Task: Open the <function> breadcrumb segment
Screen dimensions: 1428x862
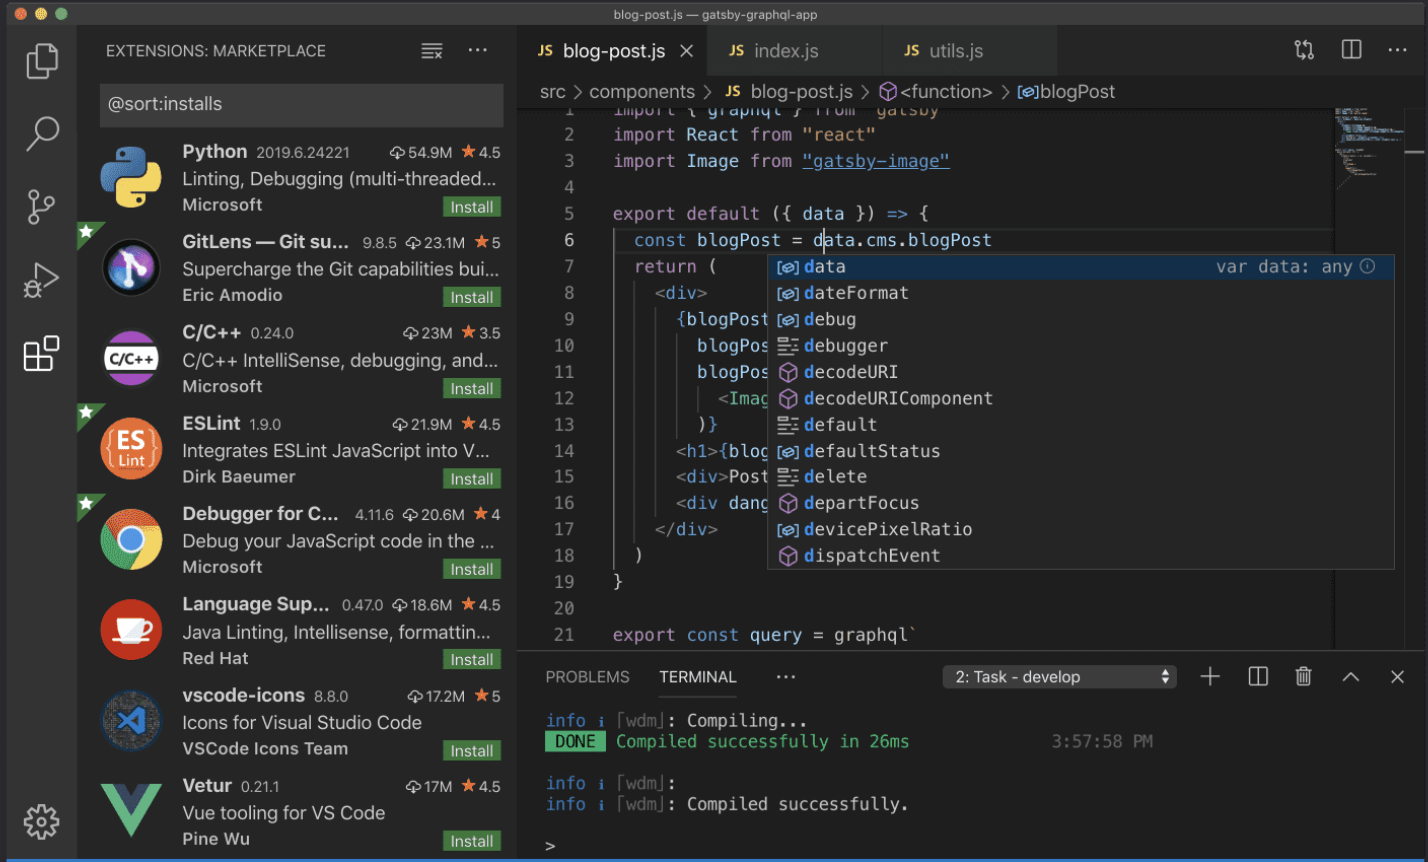Action: click(x=936, y=92)
